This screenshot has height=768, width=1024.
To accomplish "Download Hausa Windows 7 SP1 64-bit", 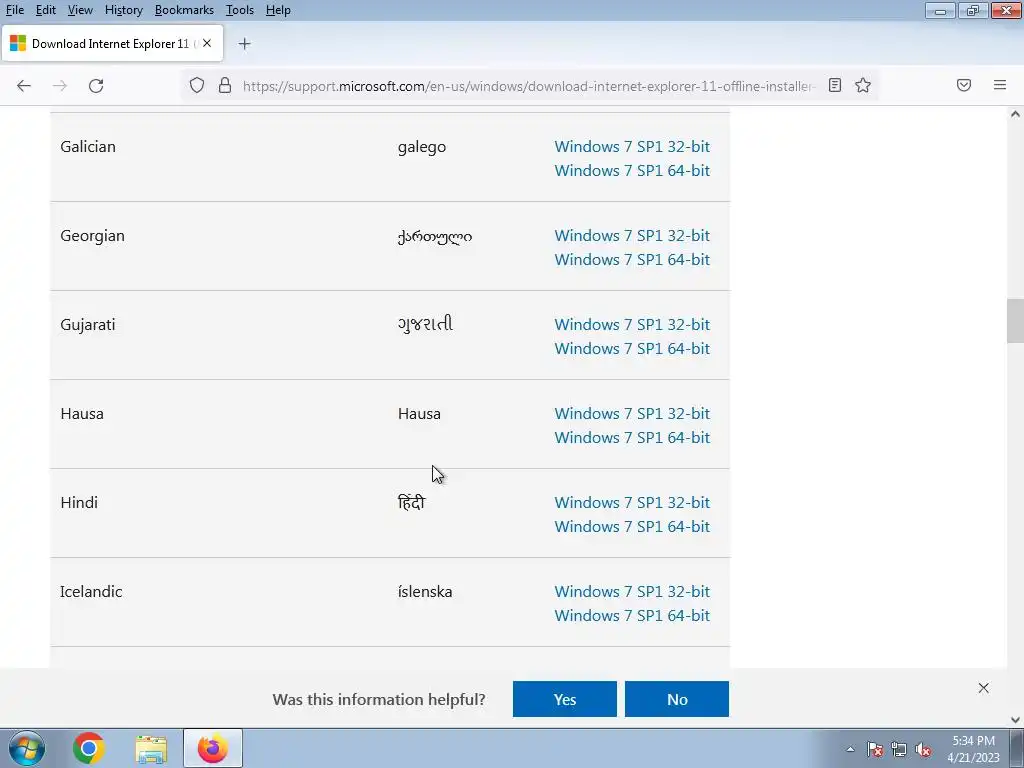I will tap(632, 438).
